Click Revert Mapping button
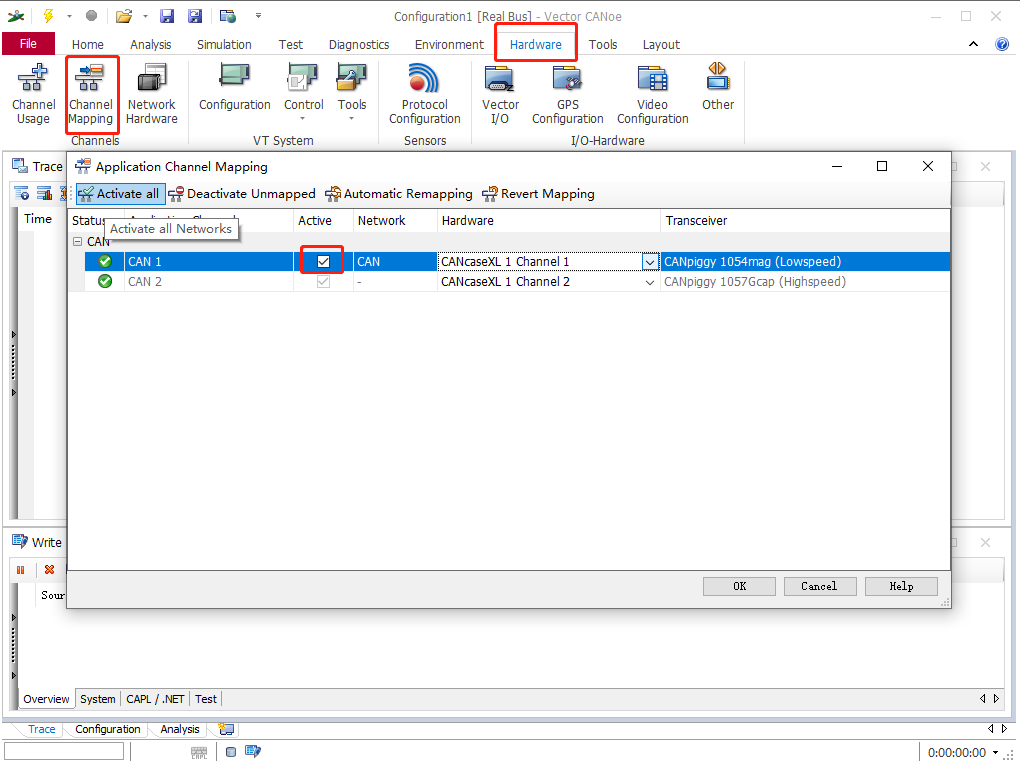 tap(538, 194)
